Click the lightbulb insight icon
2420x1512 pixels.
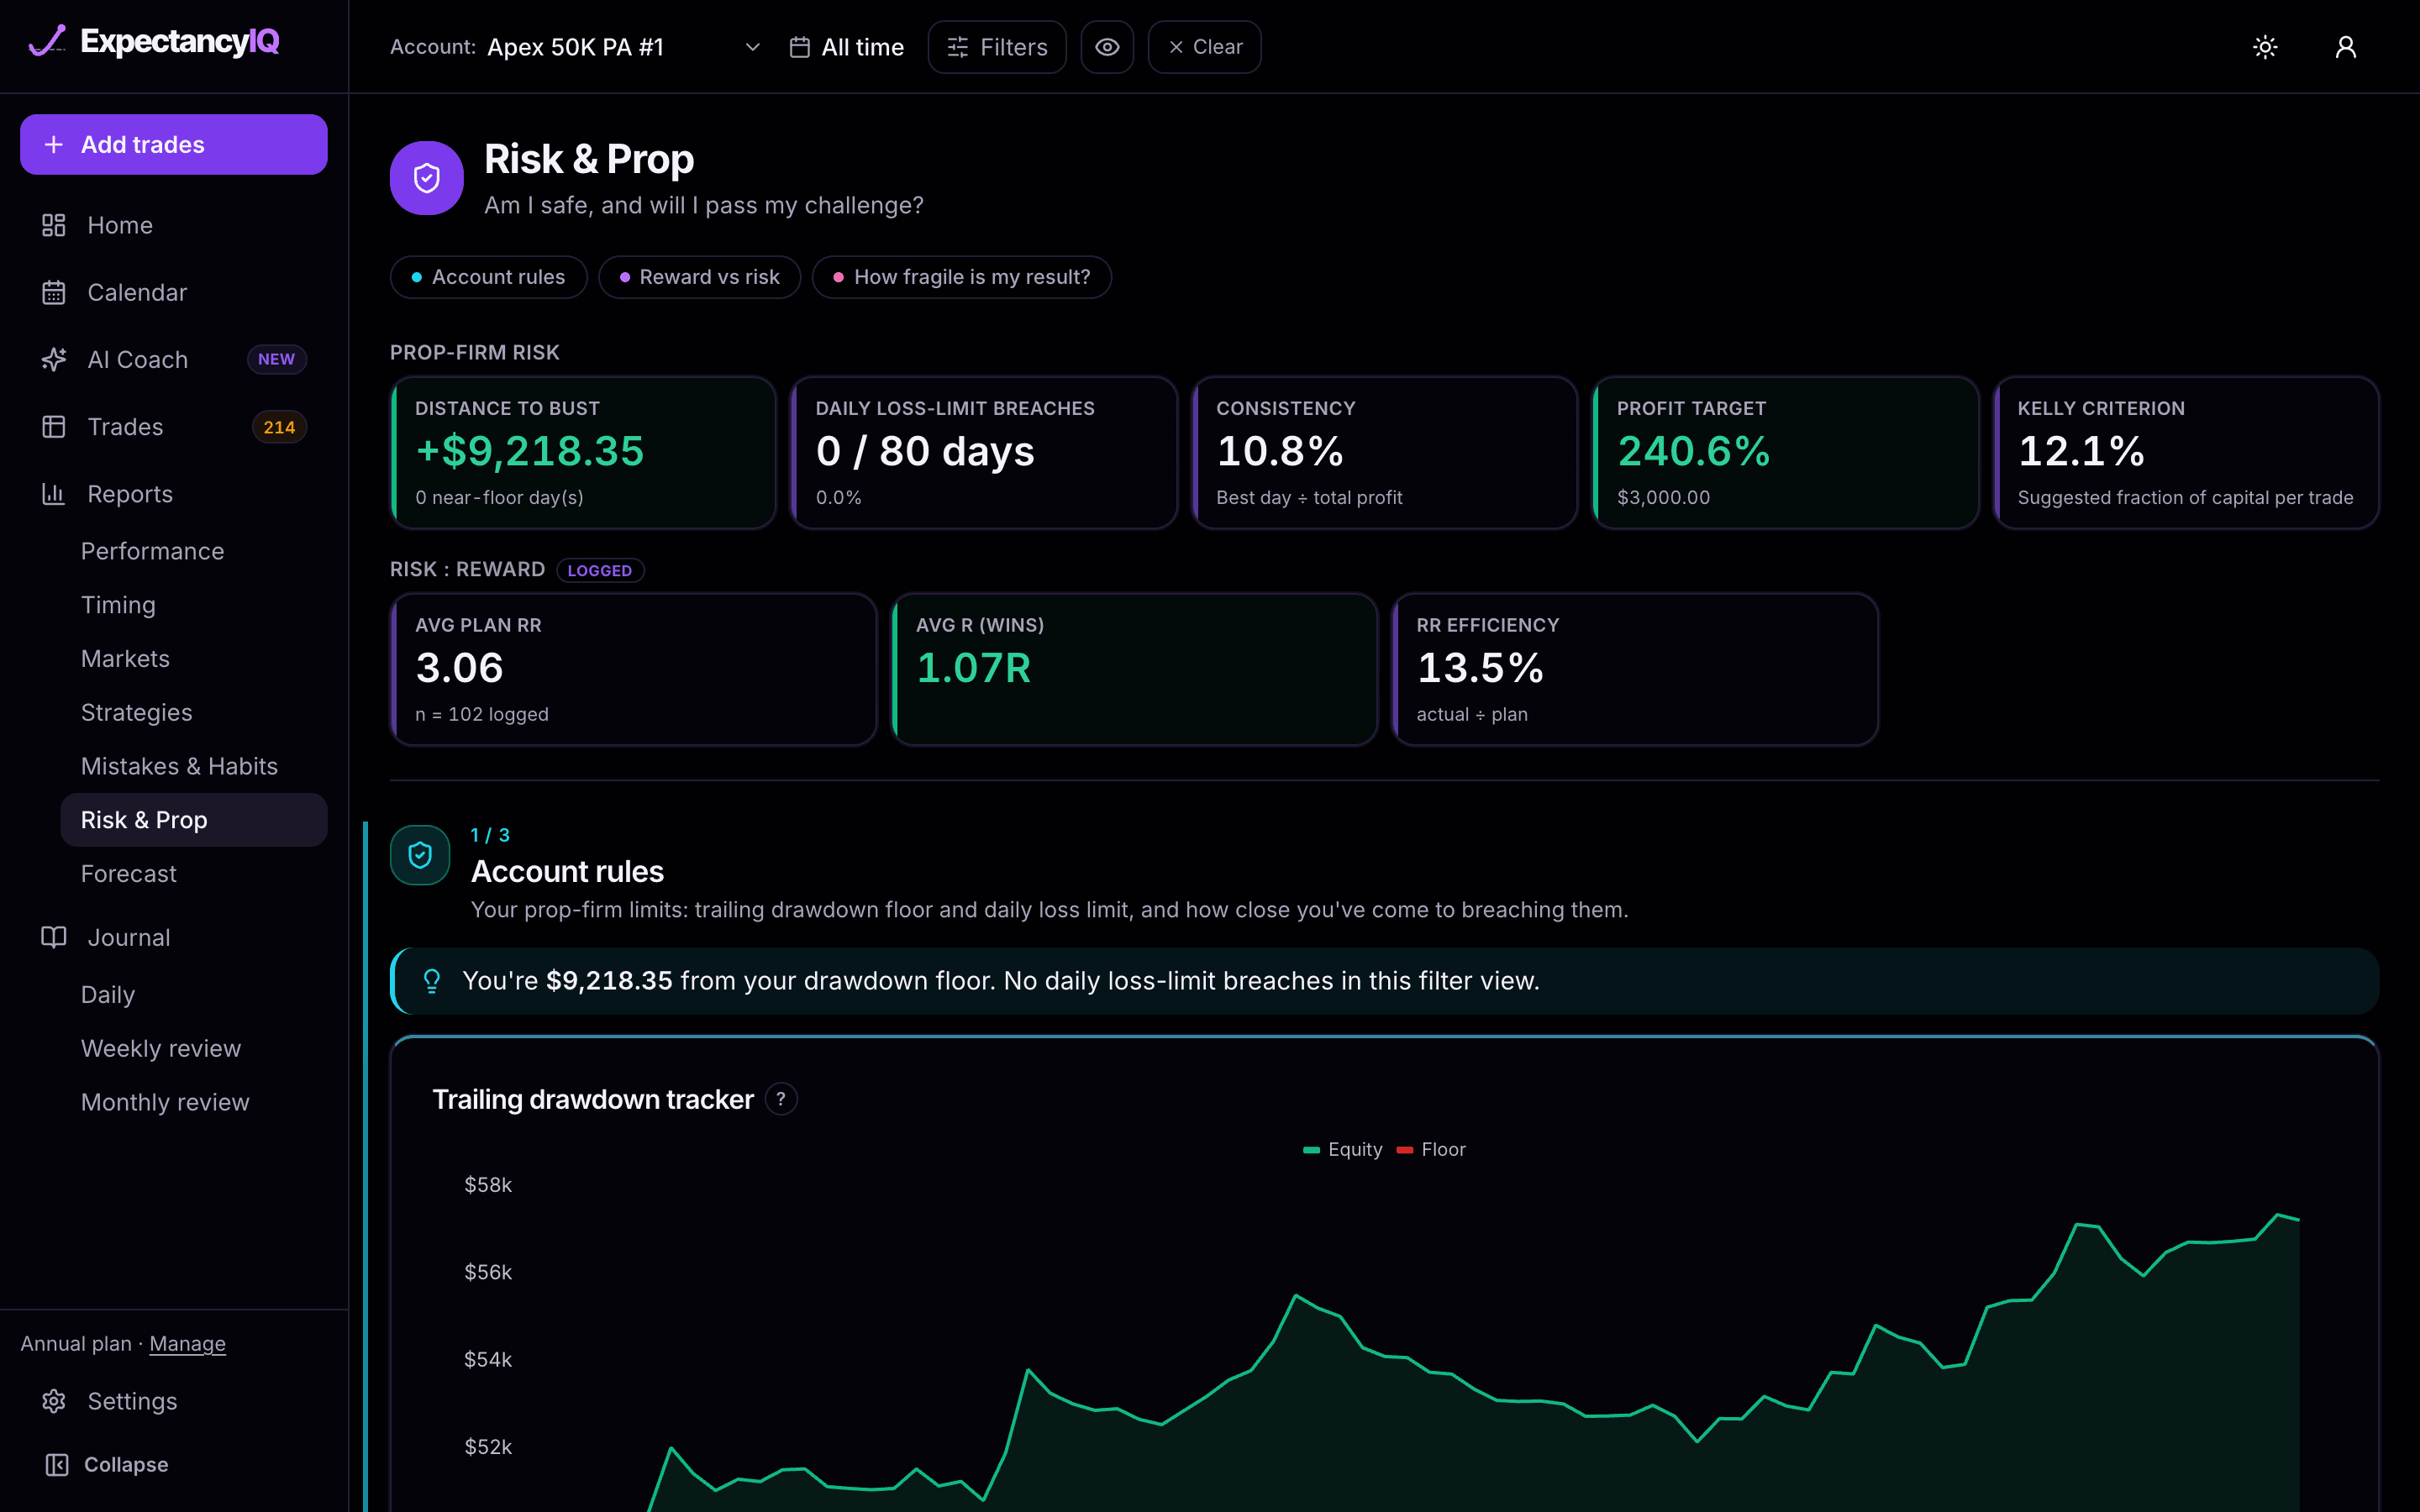tap(432, 981)
